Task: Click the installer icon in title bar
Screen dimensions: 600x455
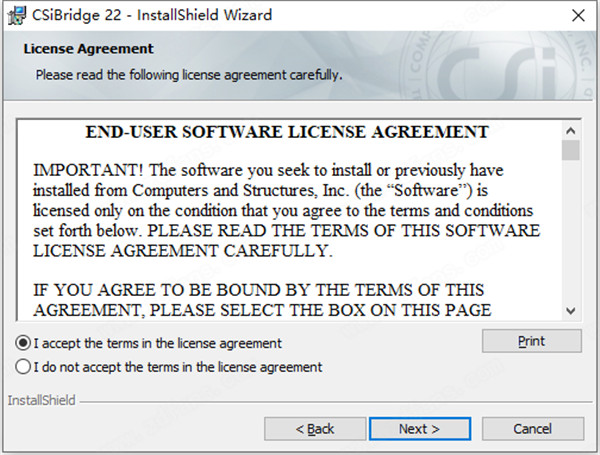Action: click(x=17, y=15)
